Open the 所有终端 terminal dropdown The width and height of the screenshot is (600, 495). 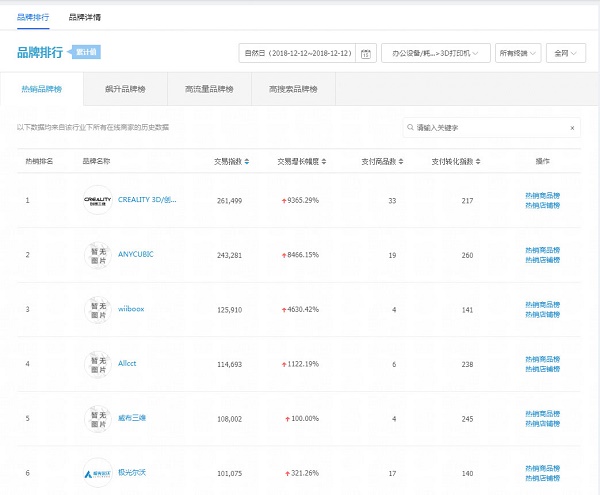pos(518,53)
